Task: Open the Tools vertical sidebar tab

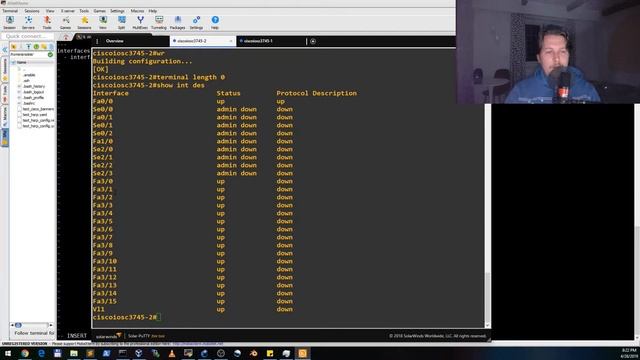Action: pos(5,92)
